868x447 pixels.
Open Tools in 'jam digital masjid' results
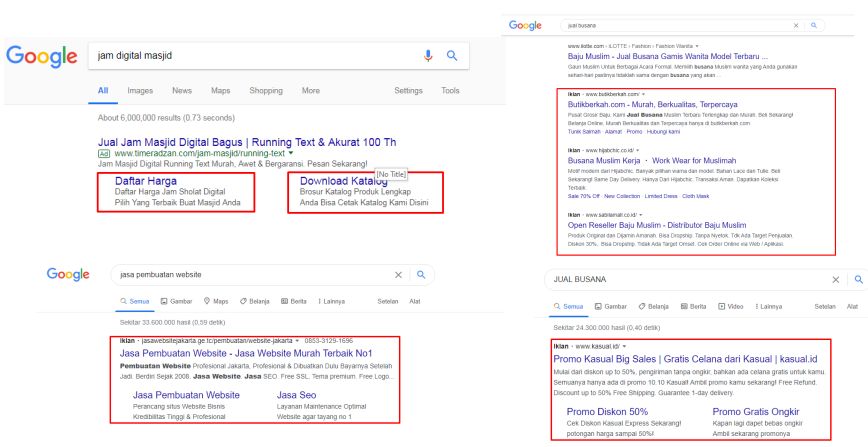[x=450, y=90]
